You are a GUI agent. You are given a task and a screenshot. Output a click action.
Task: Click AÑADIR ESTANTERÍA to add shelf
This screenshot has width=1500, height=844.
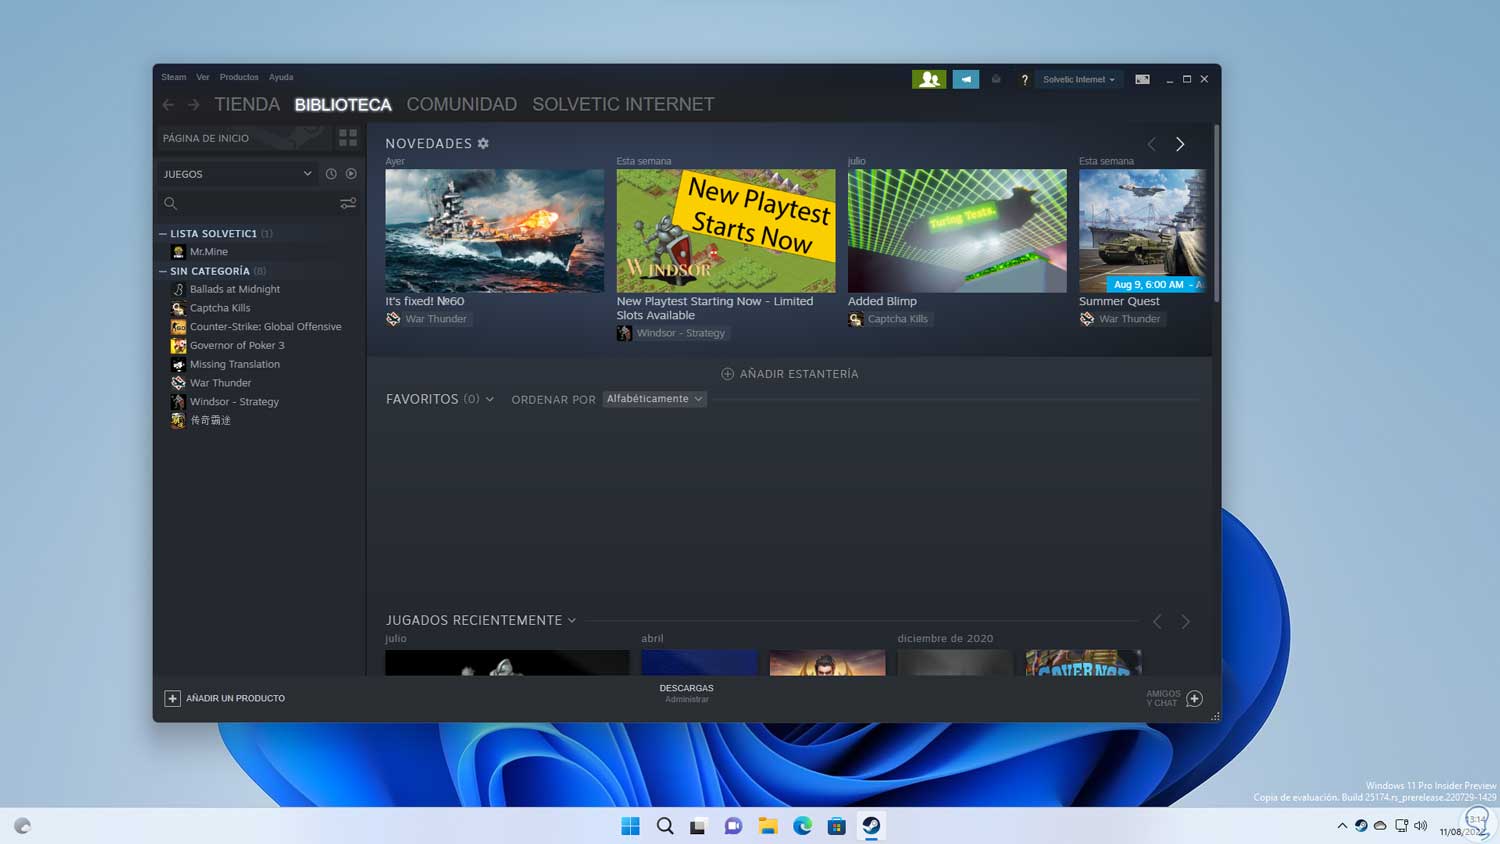point(790,374)
